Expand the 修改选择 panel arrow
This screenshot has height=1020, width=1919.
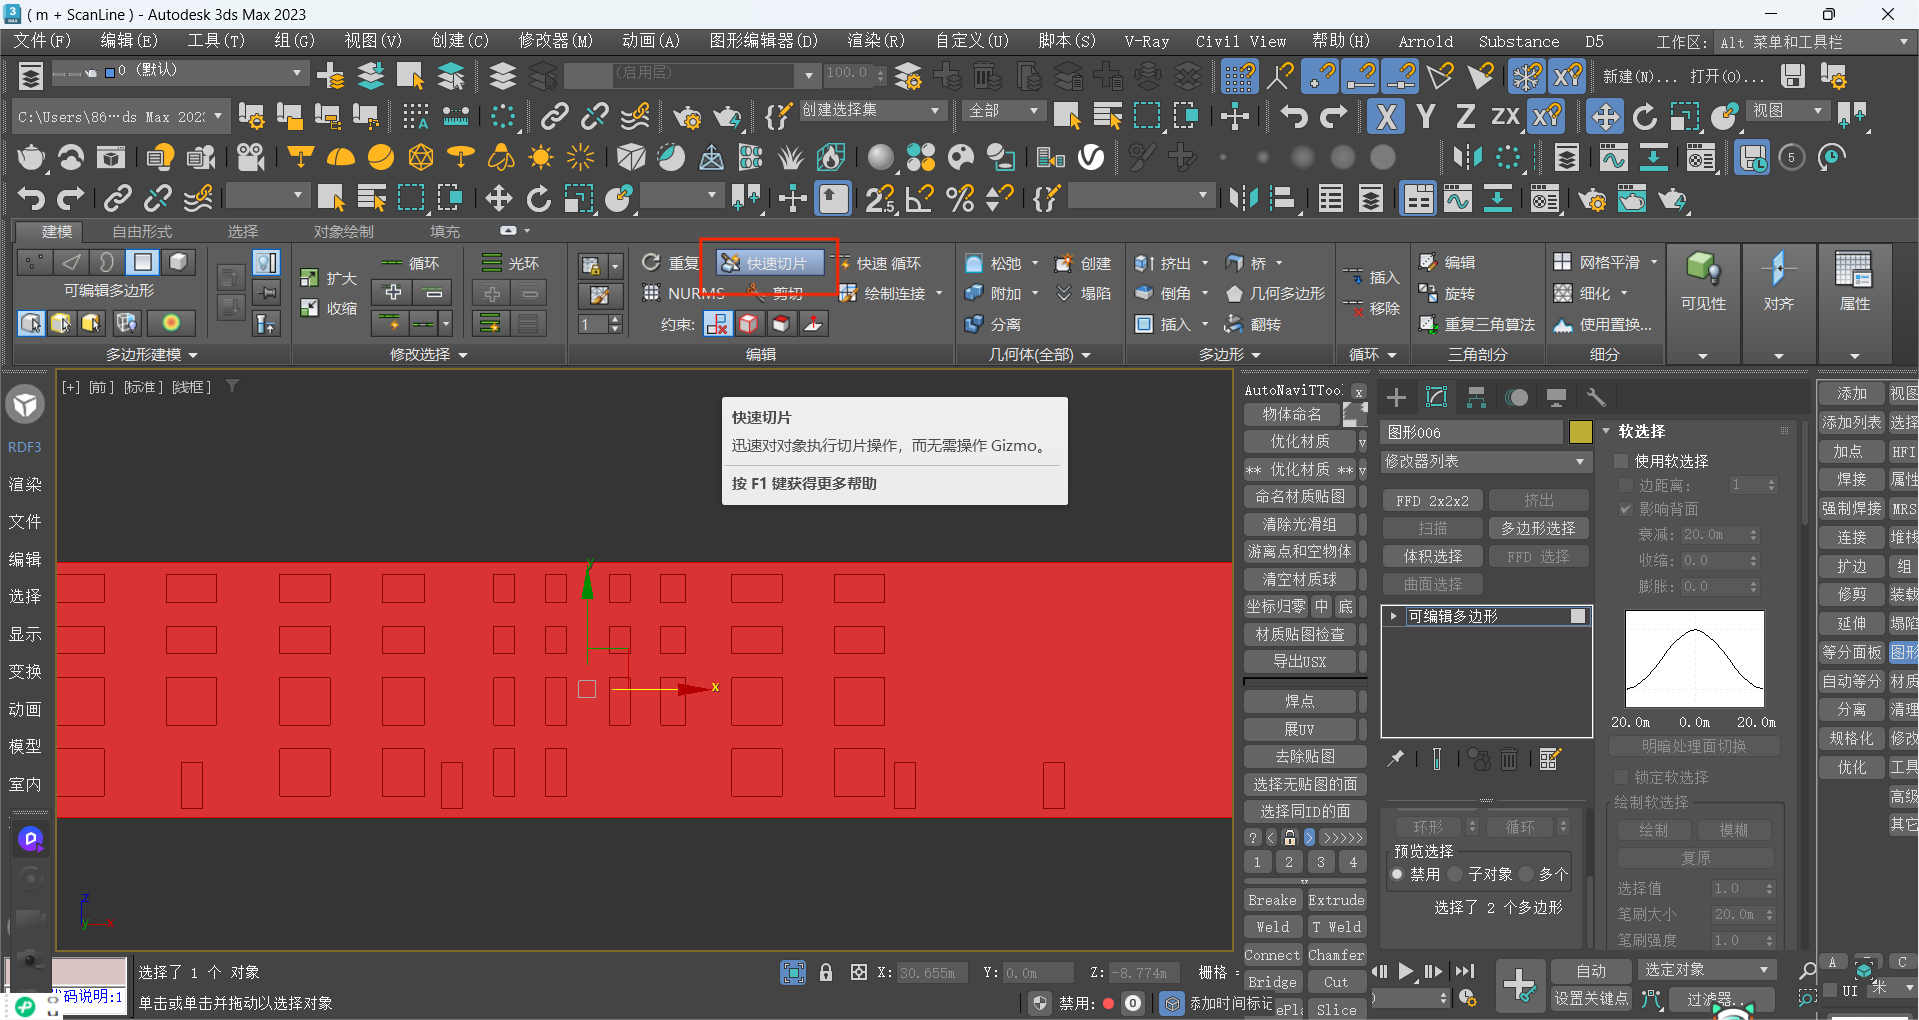click(x=463, y=355)
